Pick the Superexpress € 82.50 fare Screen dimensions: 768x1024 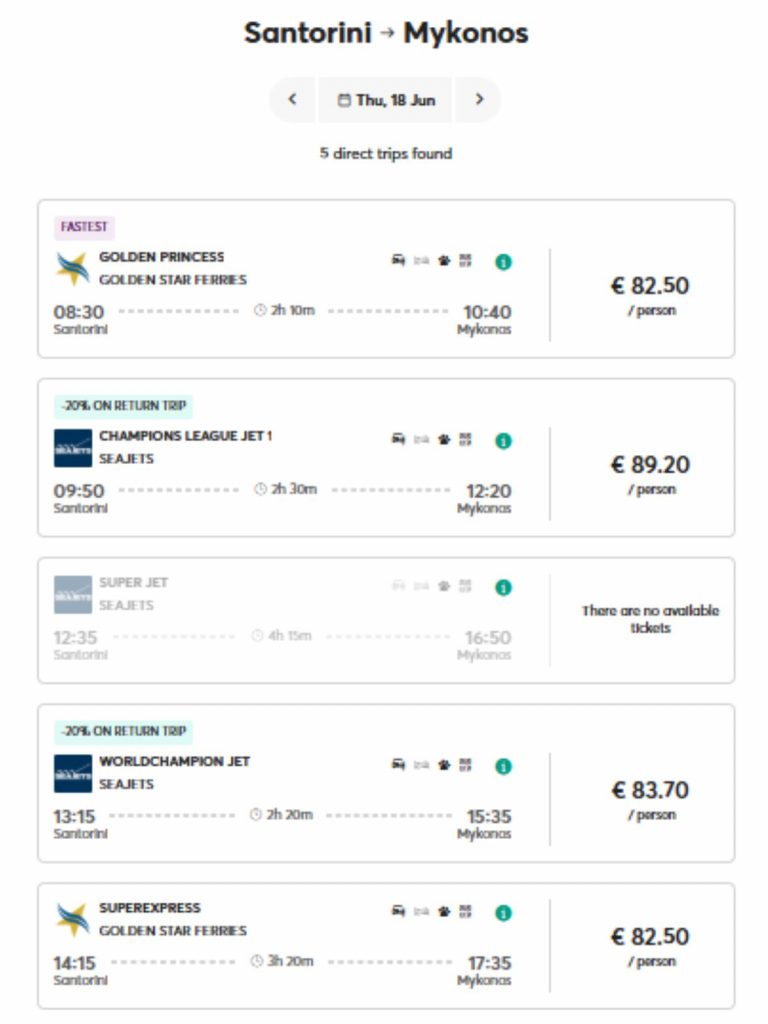[650, 937]
